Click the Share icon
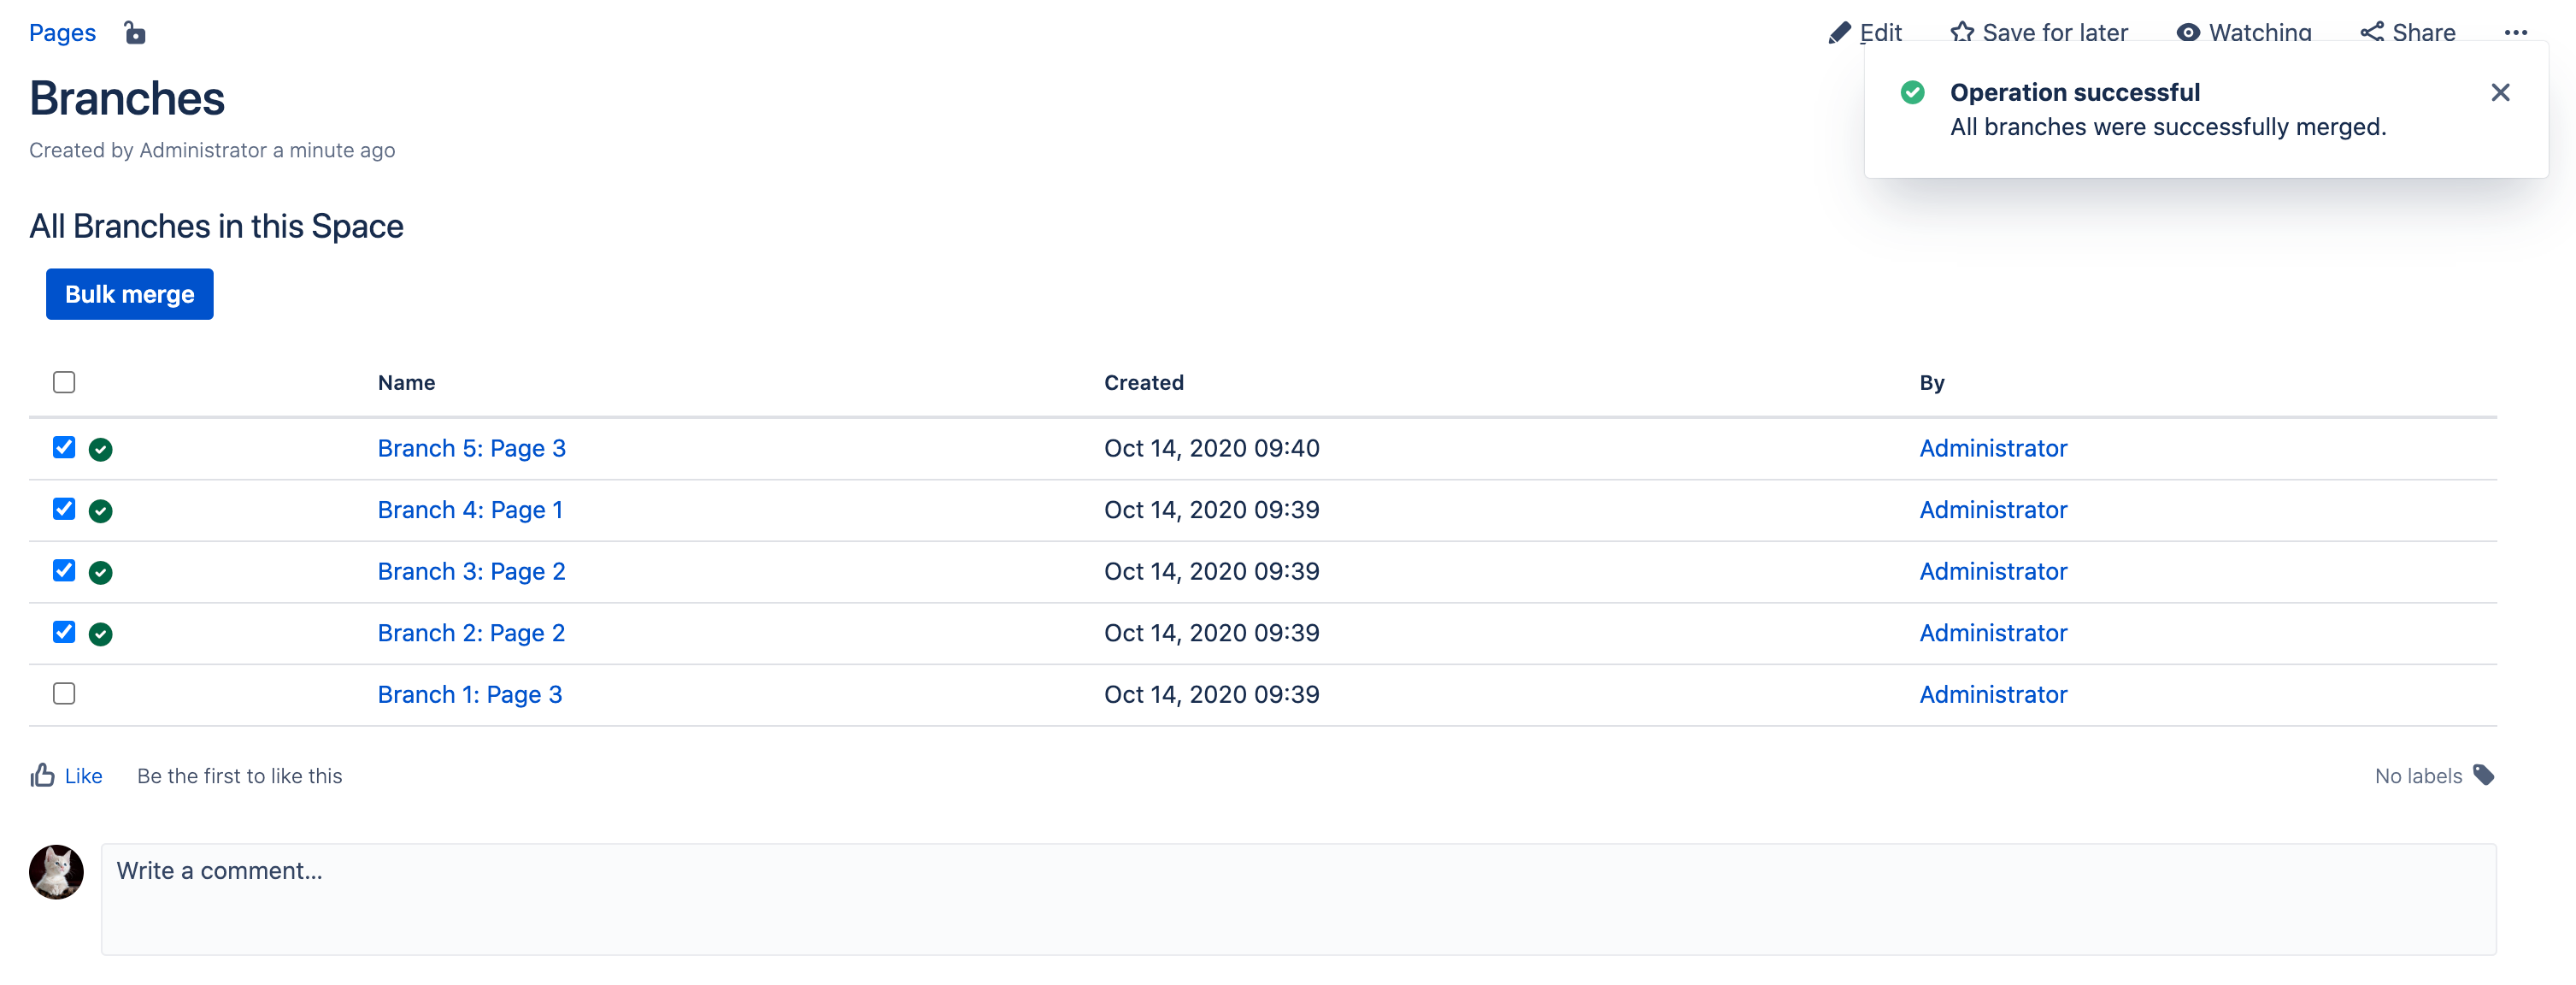The image size is (2576, 985). coord(2371,33)
